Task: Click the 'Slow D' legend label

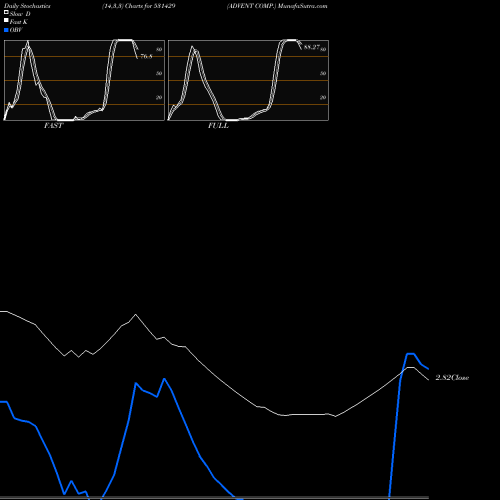Action: click(20, 14)
